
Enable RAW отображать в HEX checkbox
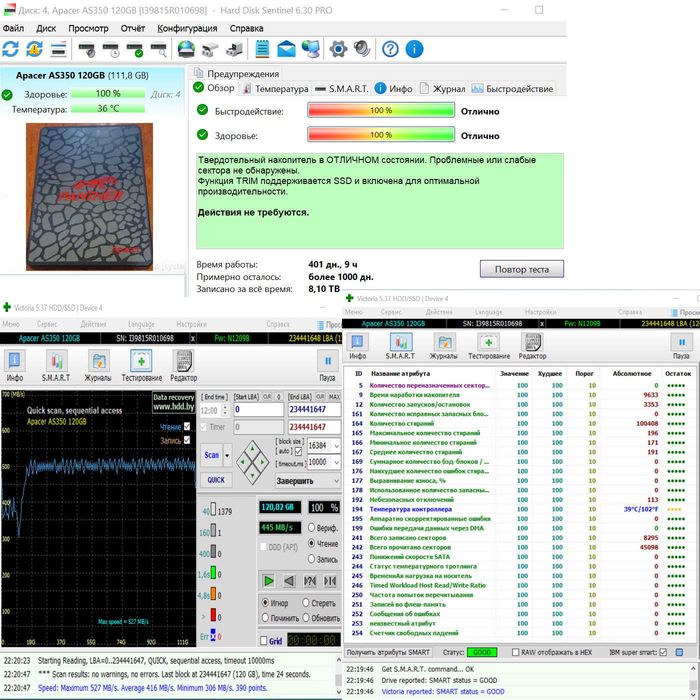515,652
